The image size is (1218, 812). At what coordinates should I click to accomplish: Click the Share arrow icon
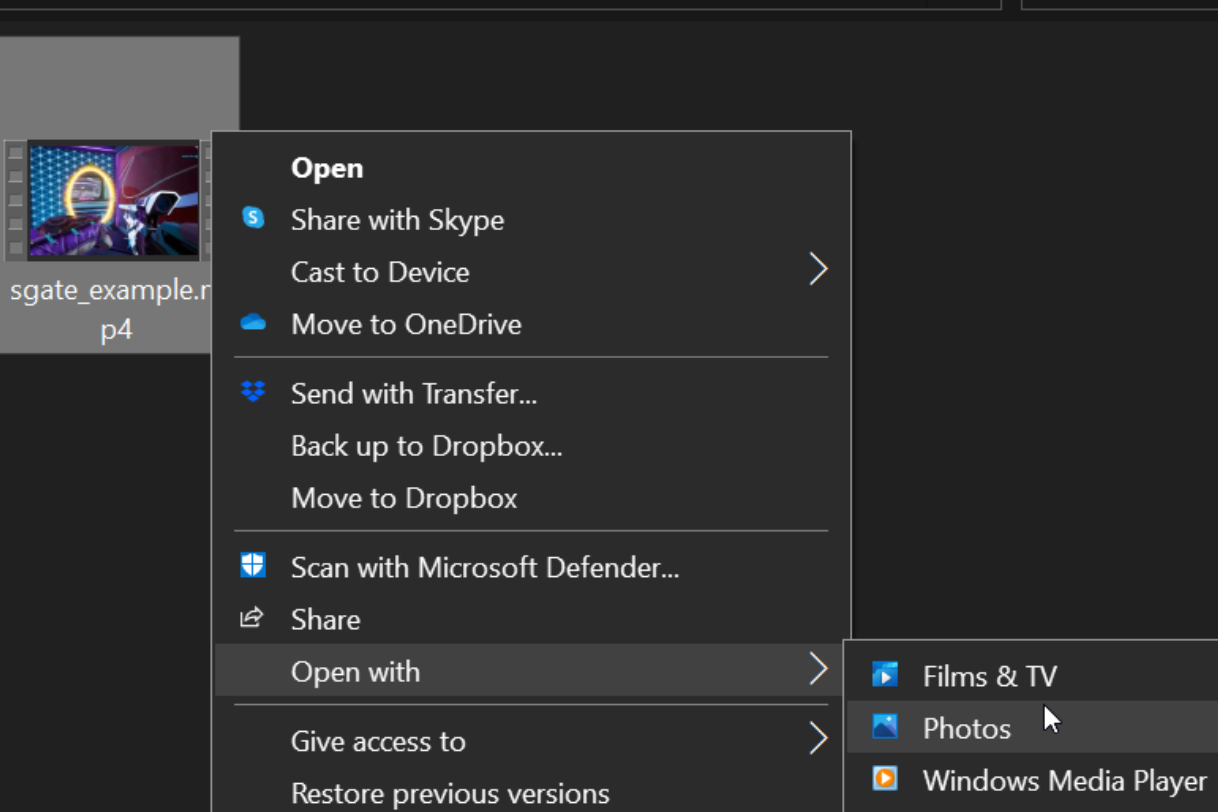pyautogui.click(x=252, y=617)
